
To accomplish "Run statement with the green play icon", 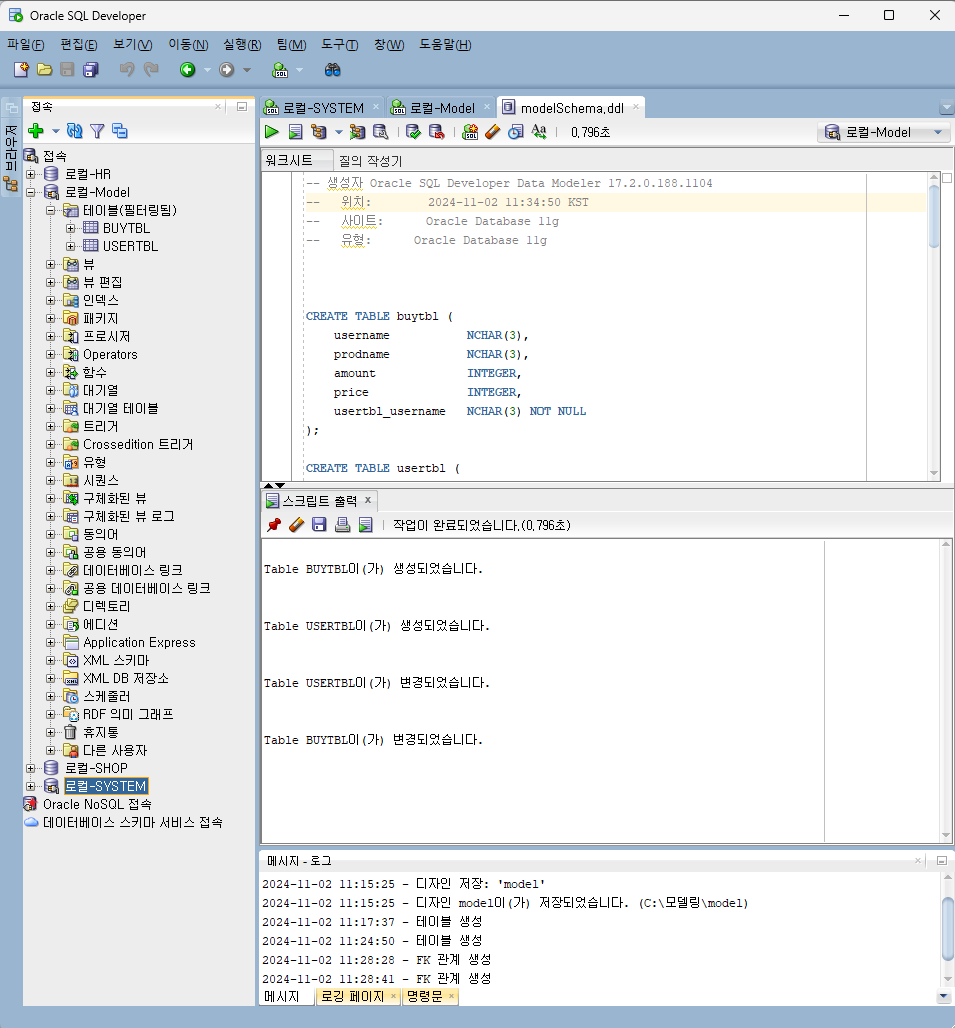I will 271,132.
